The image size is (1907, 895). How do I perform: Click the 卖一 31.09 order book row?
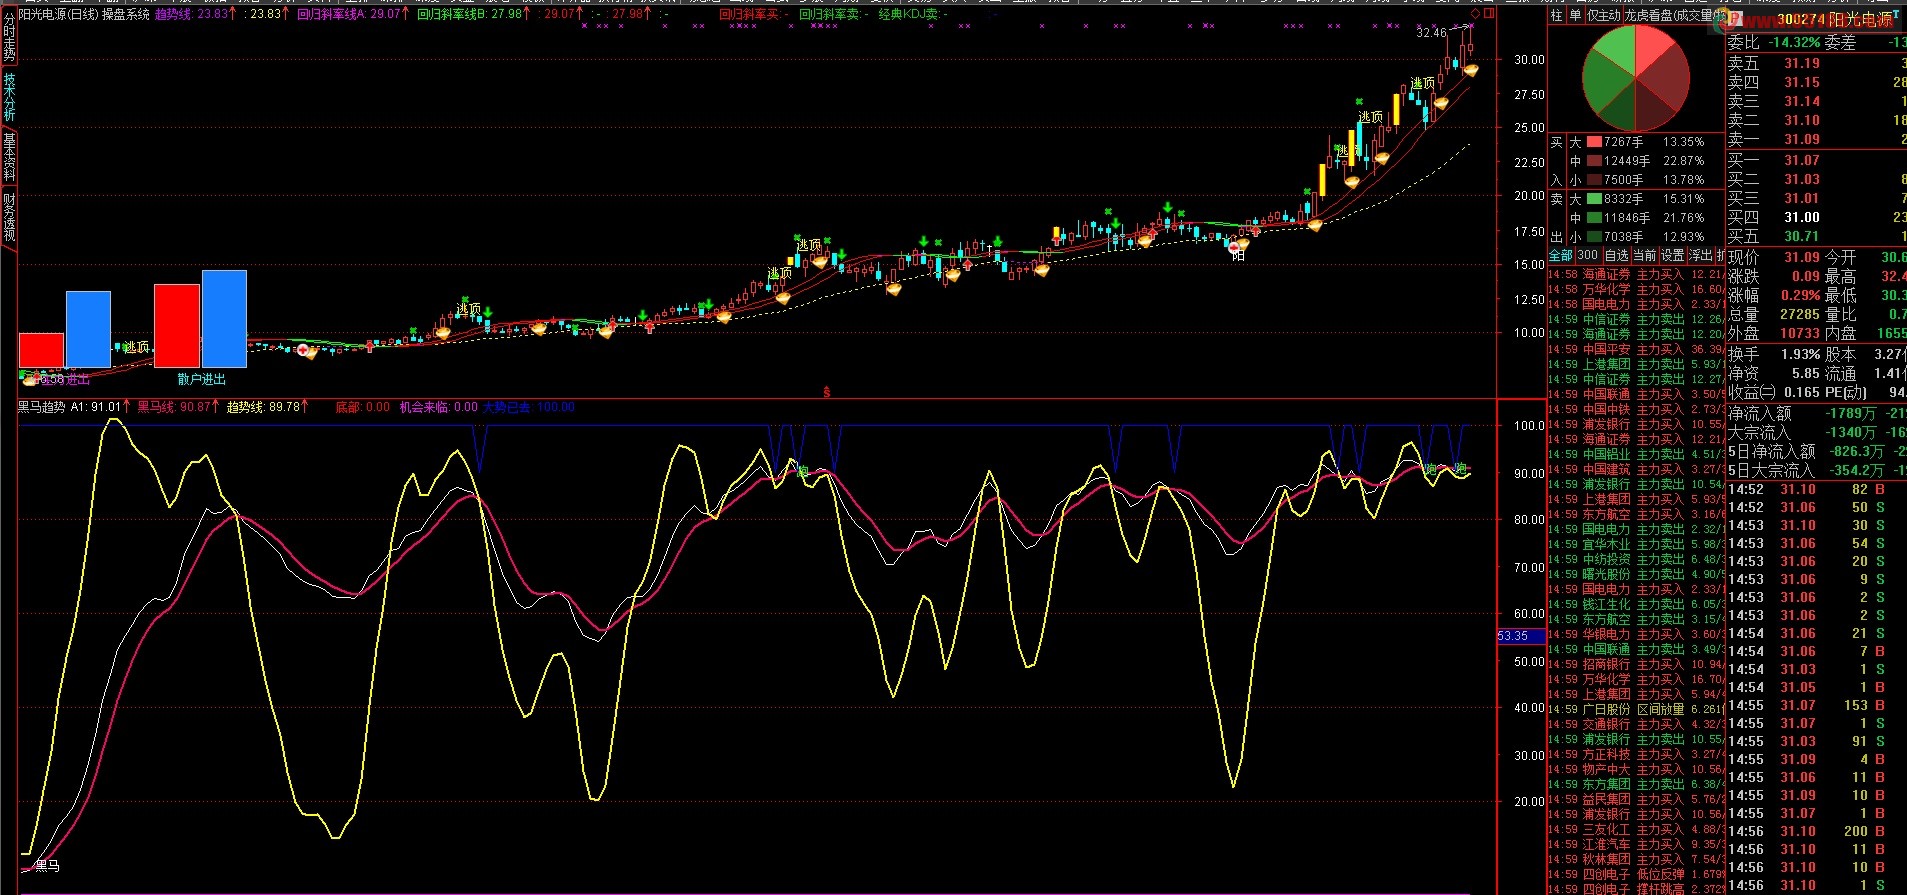click(x=1816, y=139)
